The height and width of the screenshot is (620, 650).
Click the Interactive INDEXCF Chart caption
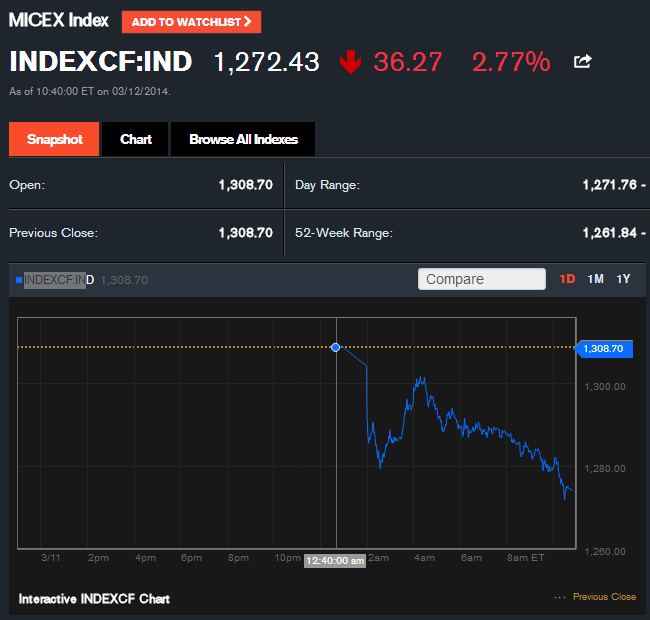pos(94,599)
